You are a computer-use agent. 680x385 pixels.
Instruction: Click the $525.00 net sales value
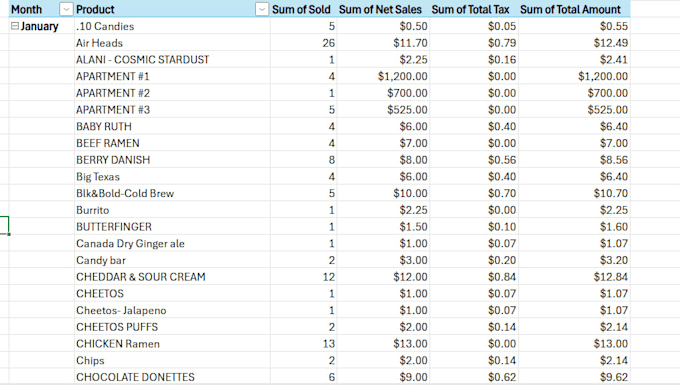click(x=407, y=110)
